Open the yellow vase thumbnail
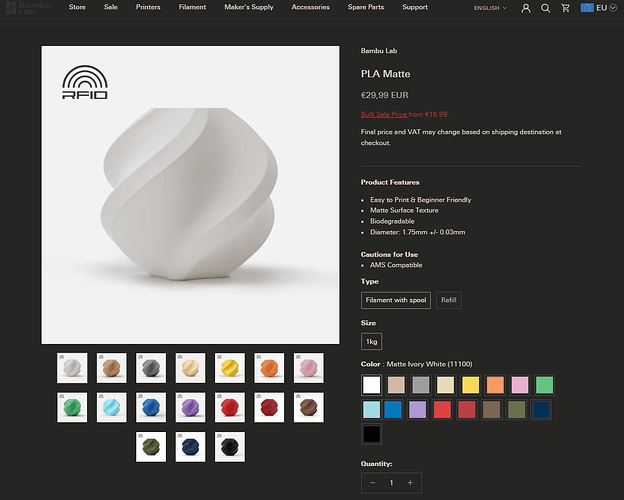Viewport: 624px width, 500px height. pos(230,368)
